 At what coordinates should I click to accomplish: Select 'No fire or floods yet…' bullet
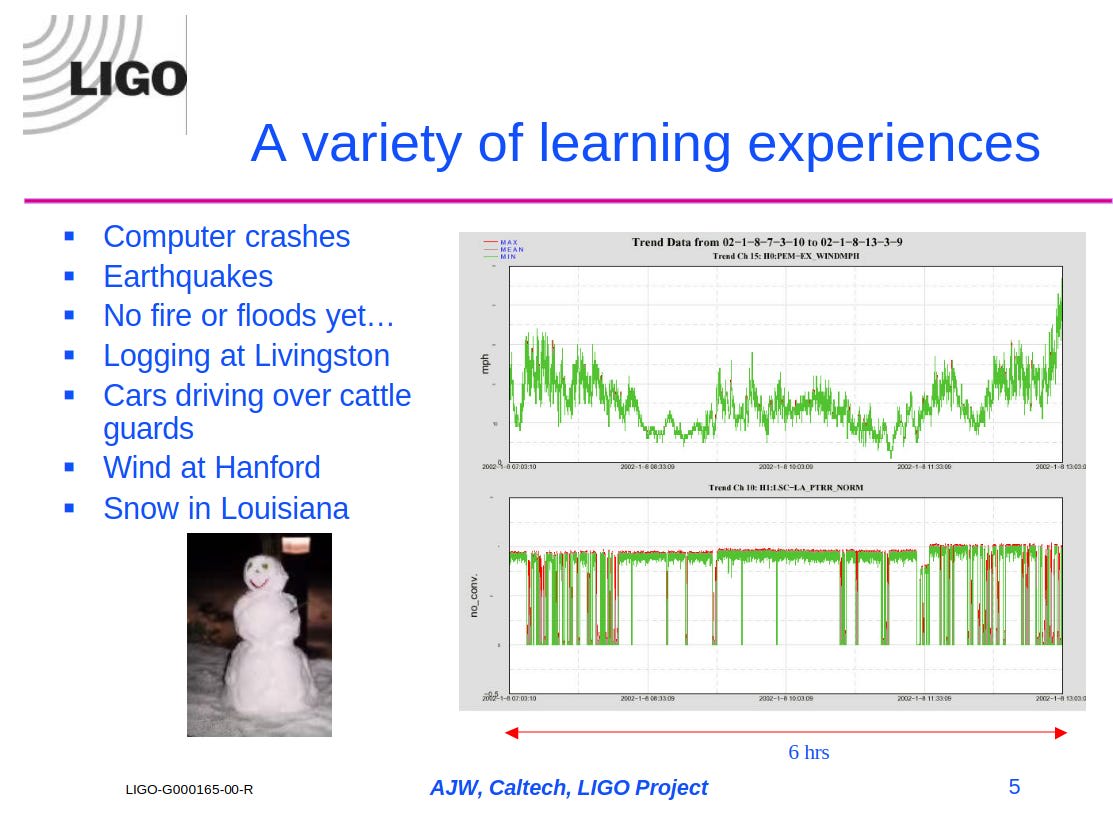pyautogui.click(x=248, y=316)
